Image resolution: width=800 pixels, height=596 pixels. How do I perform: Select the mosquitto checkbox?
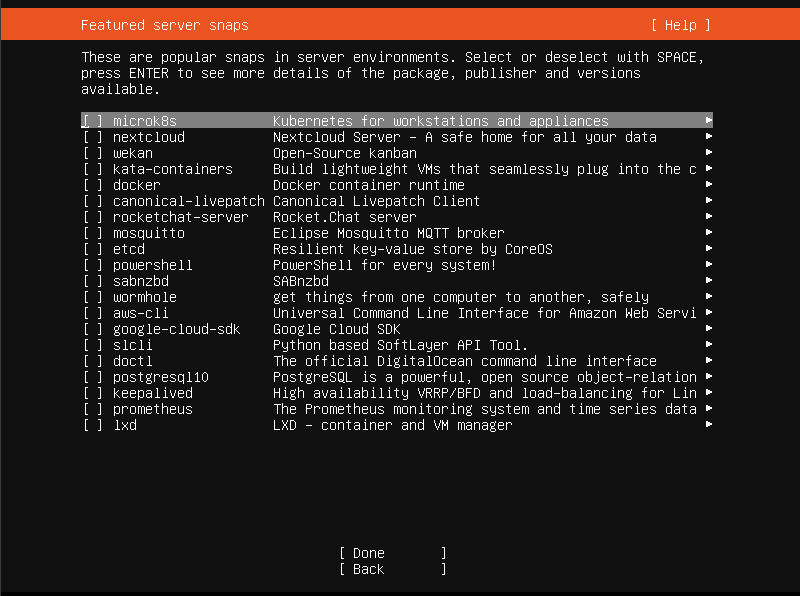(93, 233)
